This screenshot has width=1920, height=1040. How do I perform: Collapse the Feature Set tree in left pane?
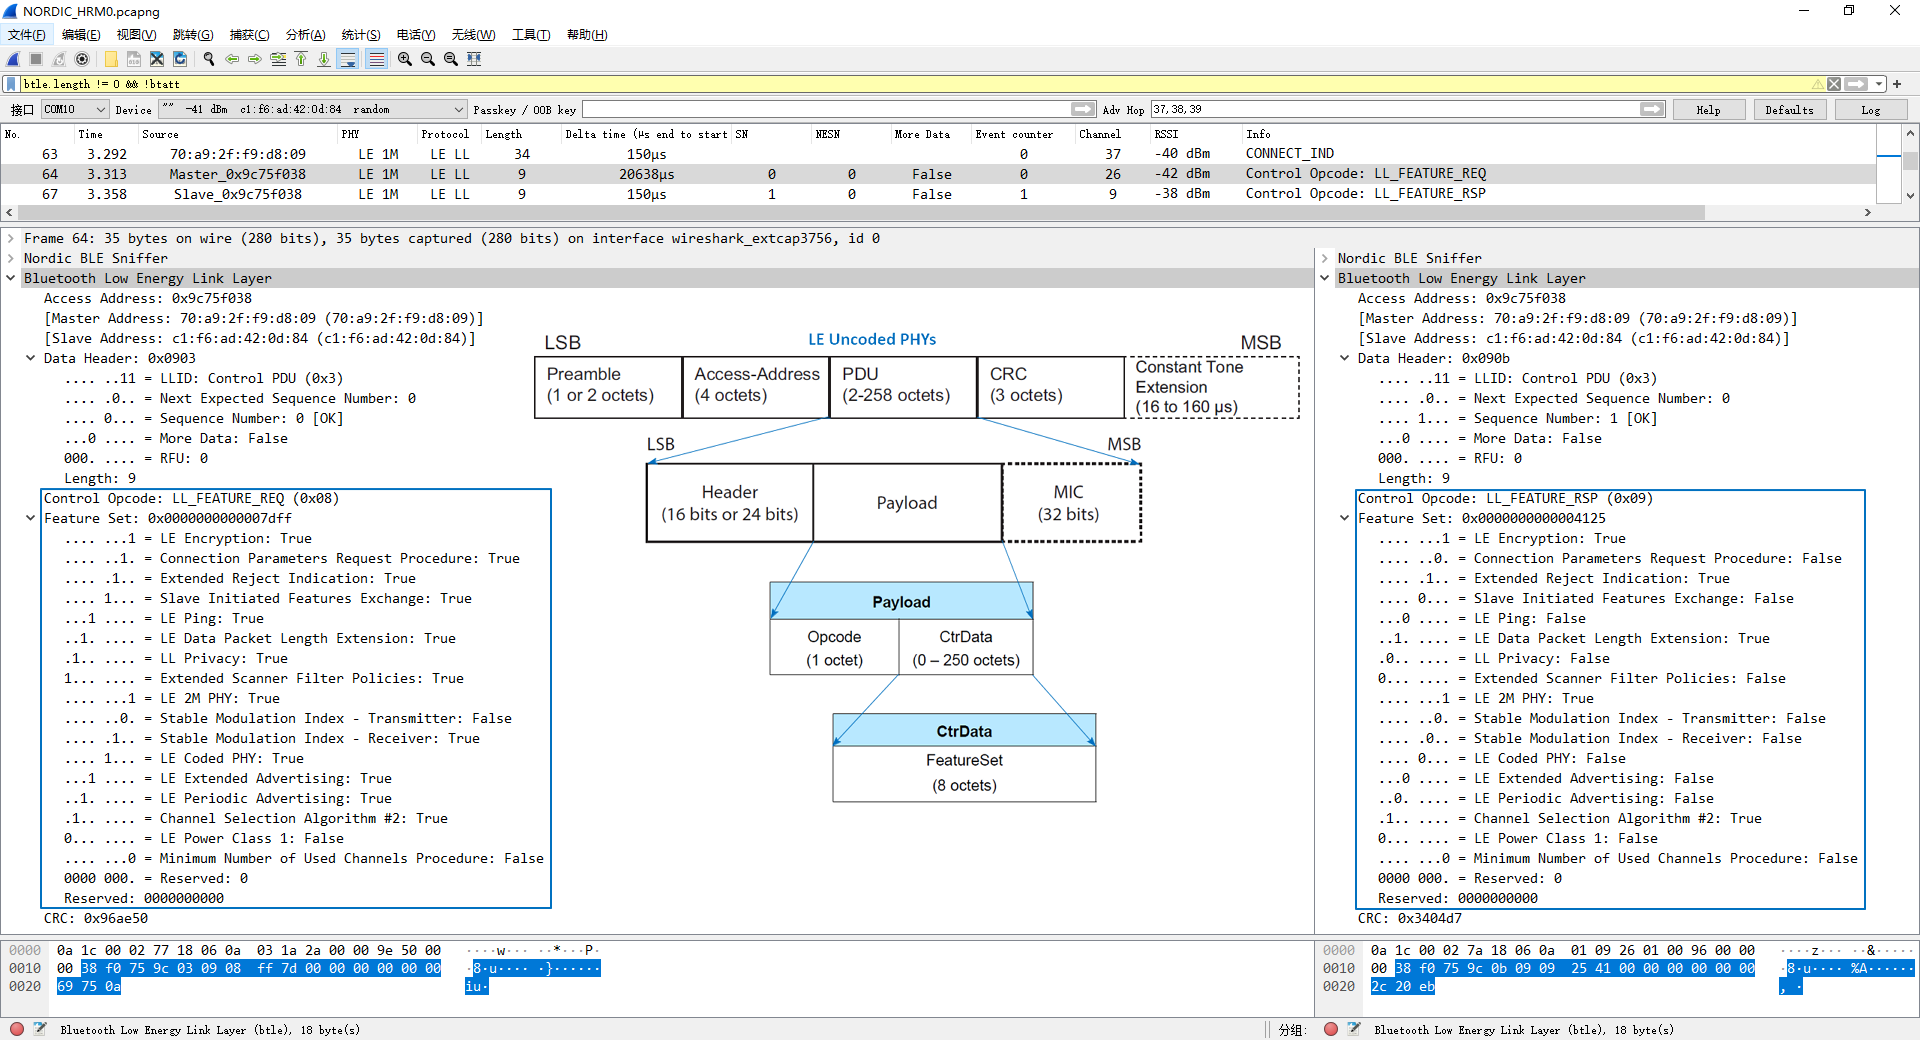click(29, 518)
